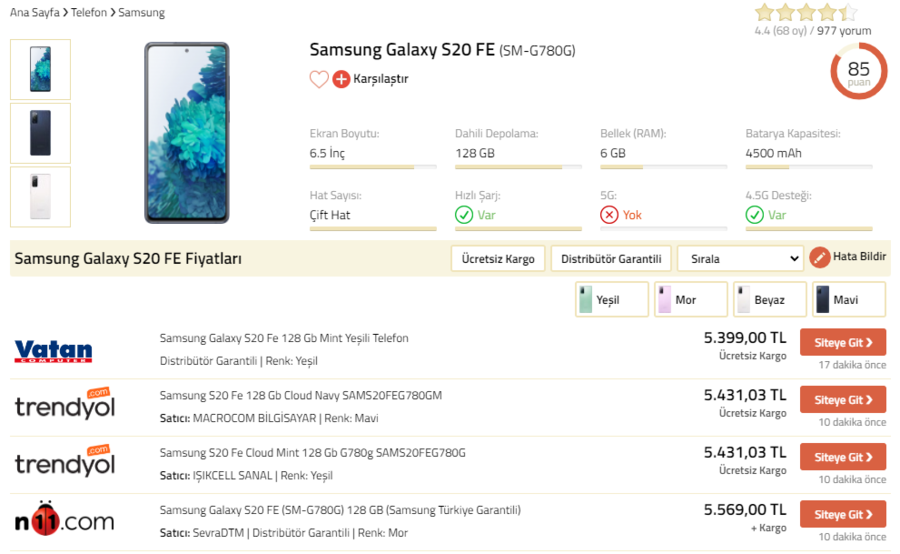Select the dark navy phone thumbnail

[40, 133]
